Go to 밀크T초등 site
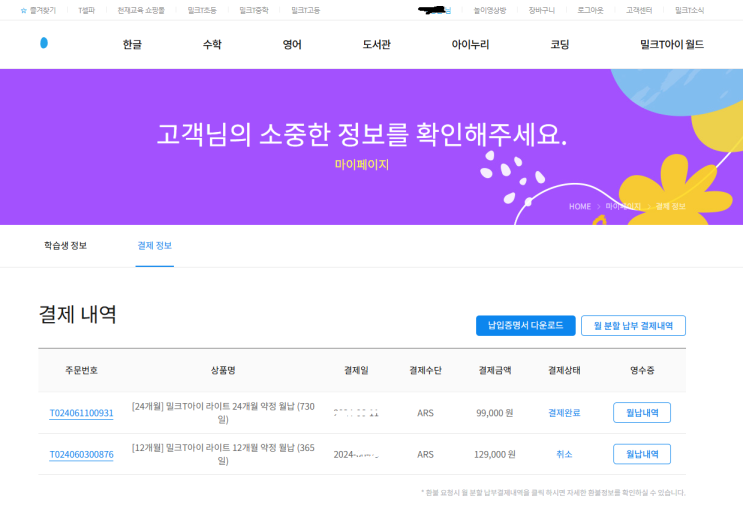The width and height of the screenshot is (743, 520). [202, 10]
